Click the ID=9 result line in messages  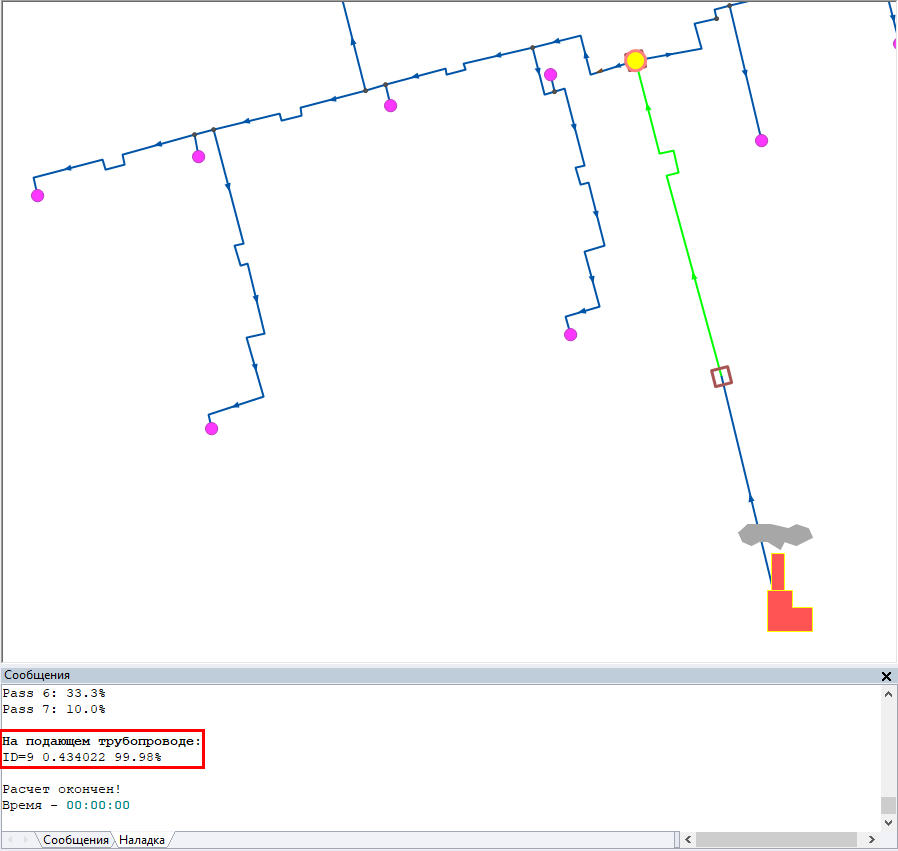pyautogui.click(x=82, y=758)
